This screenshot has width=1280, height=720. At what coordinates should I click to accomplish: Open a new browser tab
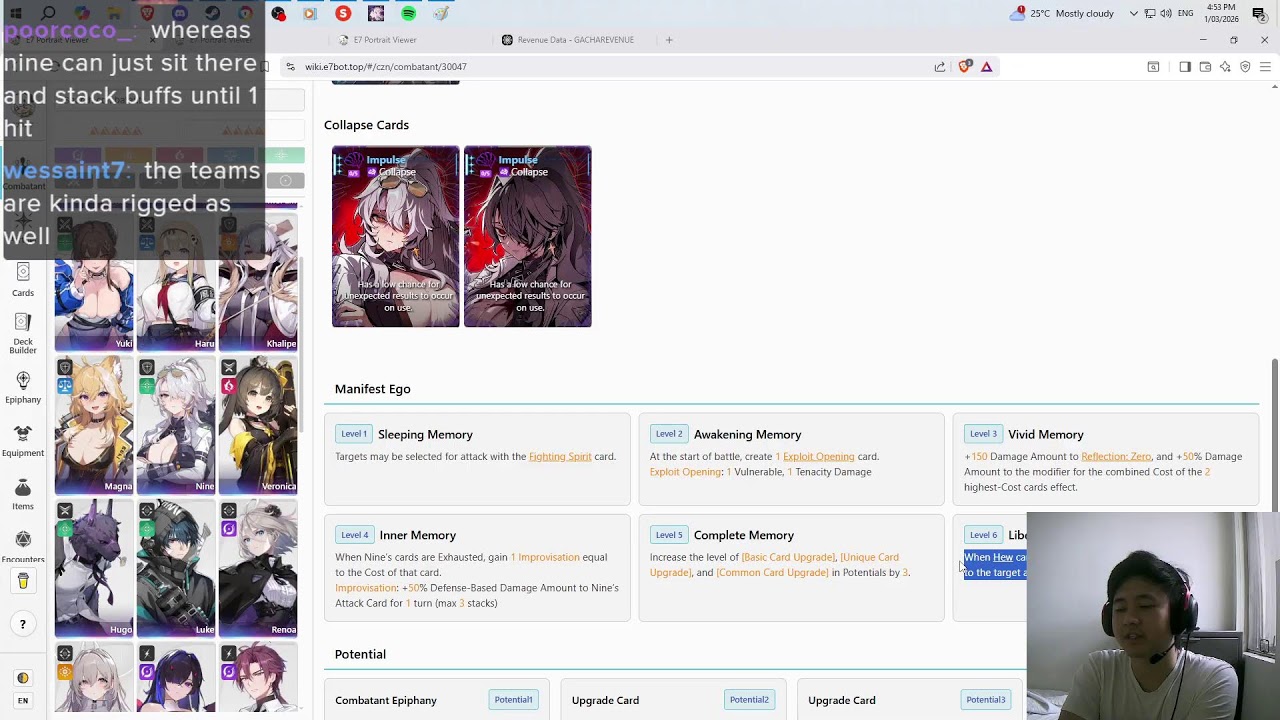pos(669,40)
